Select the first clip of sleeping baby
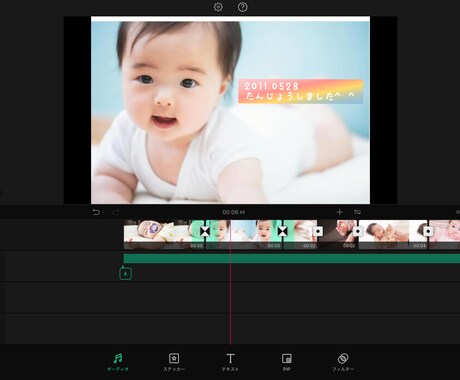This screenshot has height=380, width=460. 163,234
